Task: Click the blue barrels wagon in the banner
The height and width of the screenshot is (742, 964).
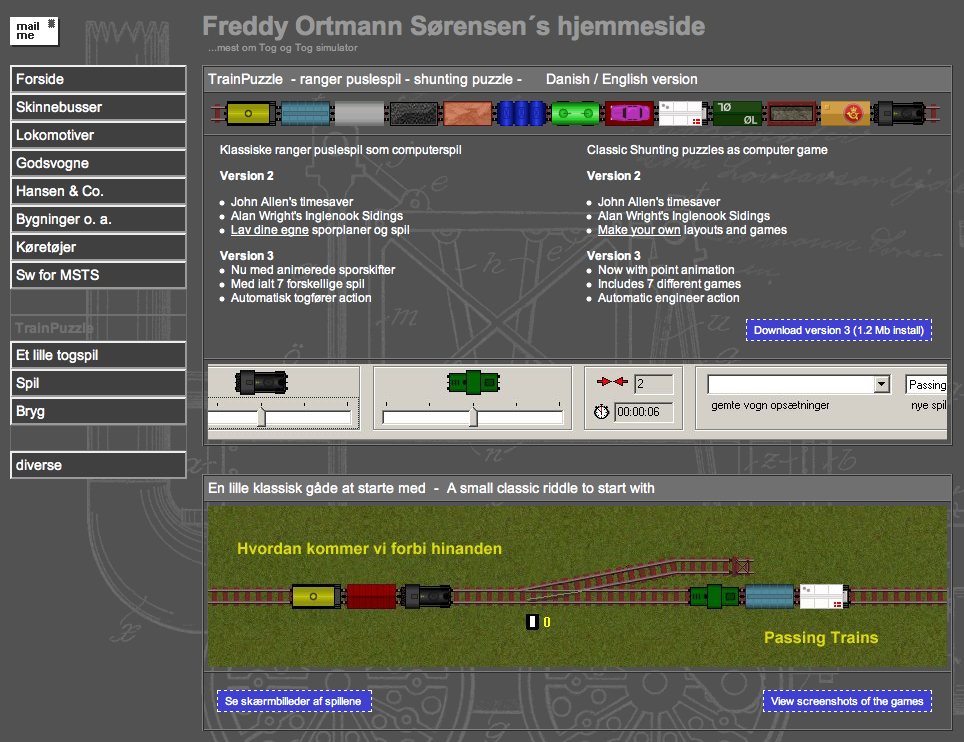Action: coord(520,115)
